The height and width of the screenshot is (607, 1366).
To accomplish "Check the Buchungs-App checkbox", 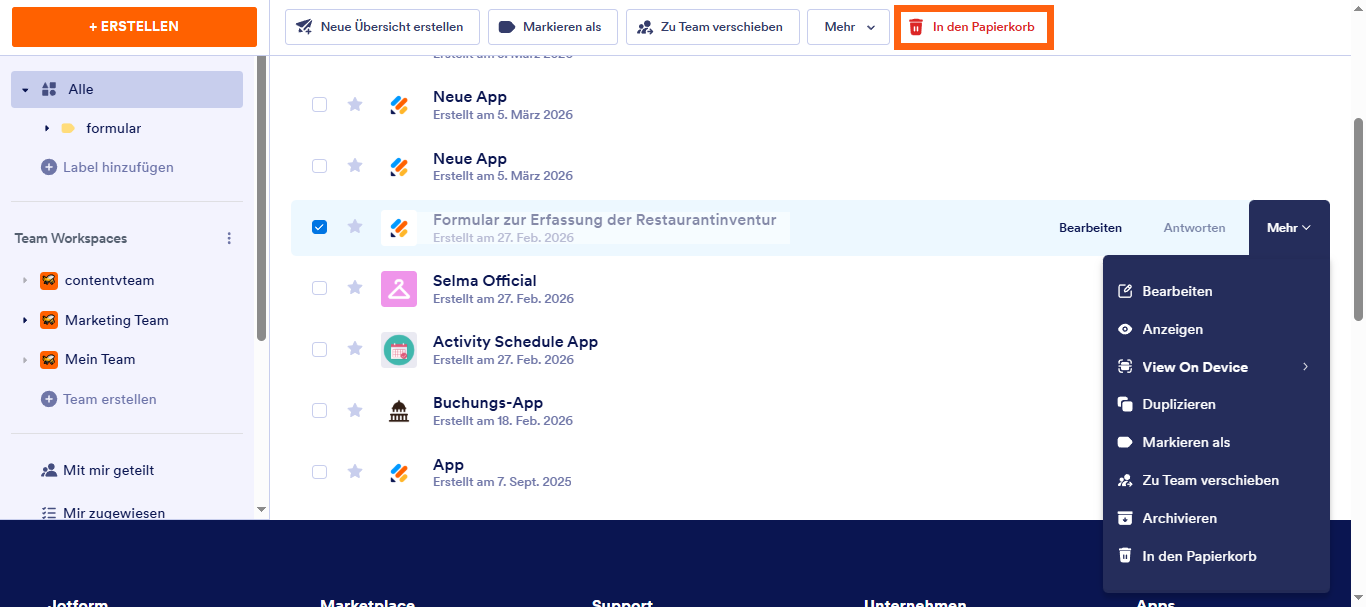I will pyautogui.click(x=319, y=410).
